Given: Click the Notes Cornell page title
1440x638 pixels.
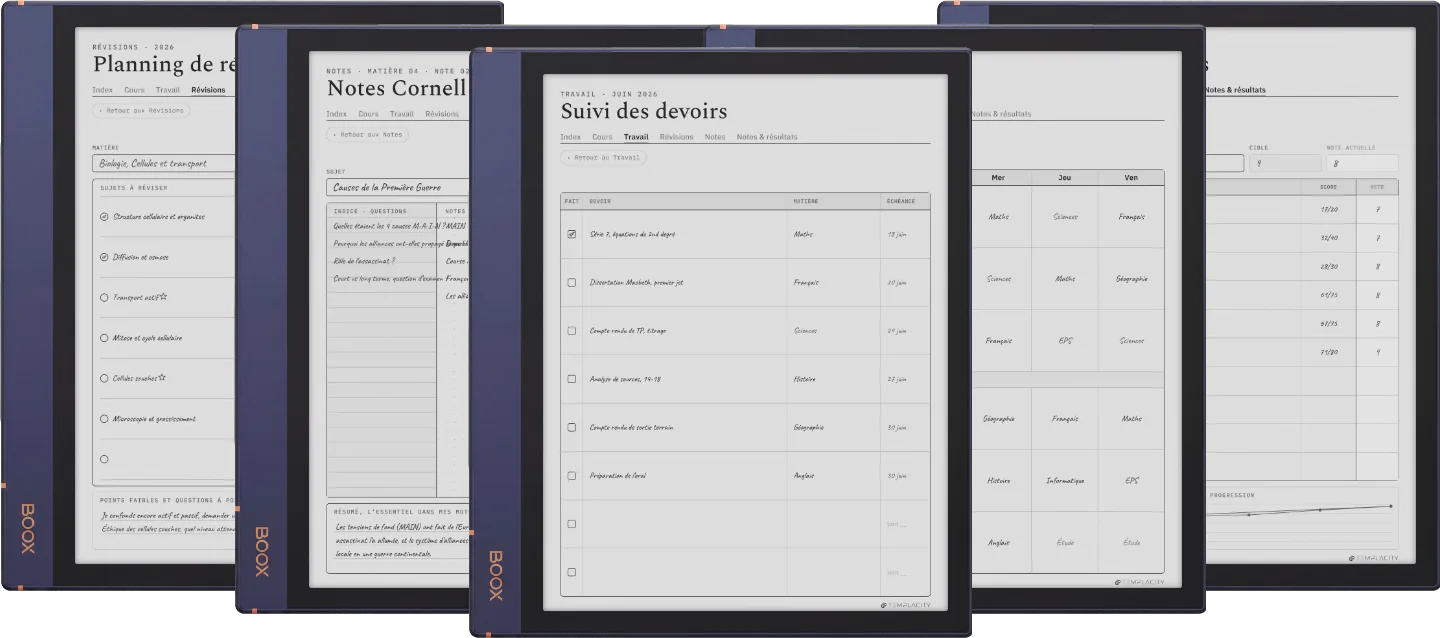Looking at the screenshot, I should pyautogui.click(x=397, y=88).
